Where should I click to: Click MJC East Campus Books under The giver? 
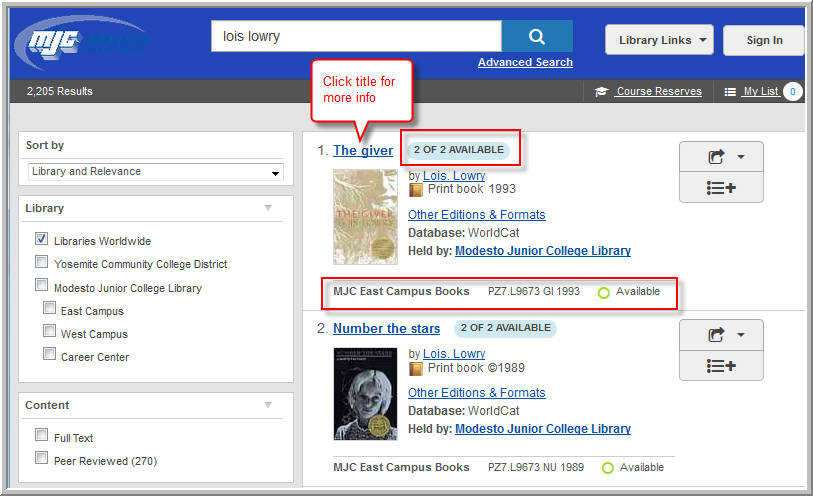[401, 291]
